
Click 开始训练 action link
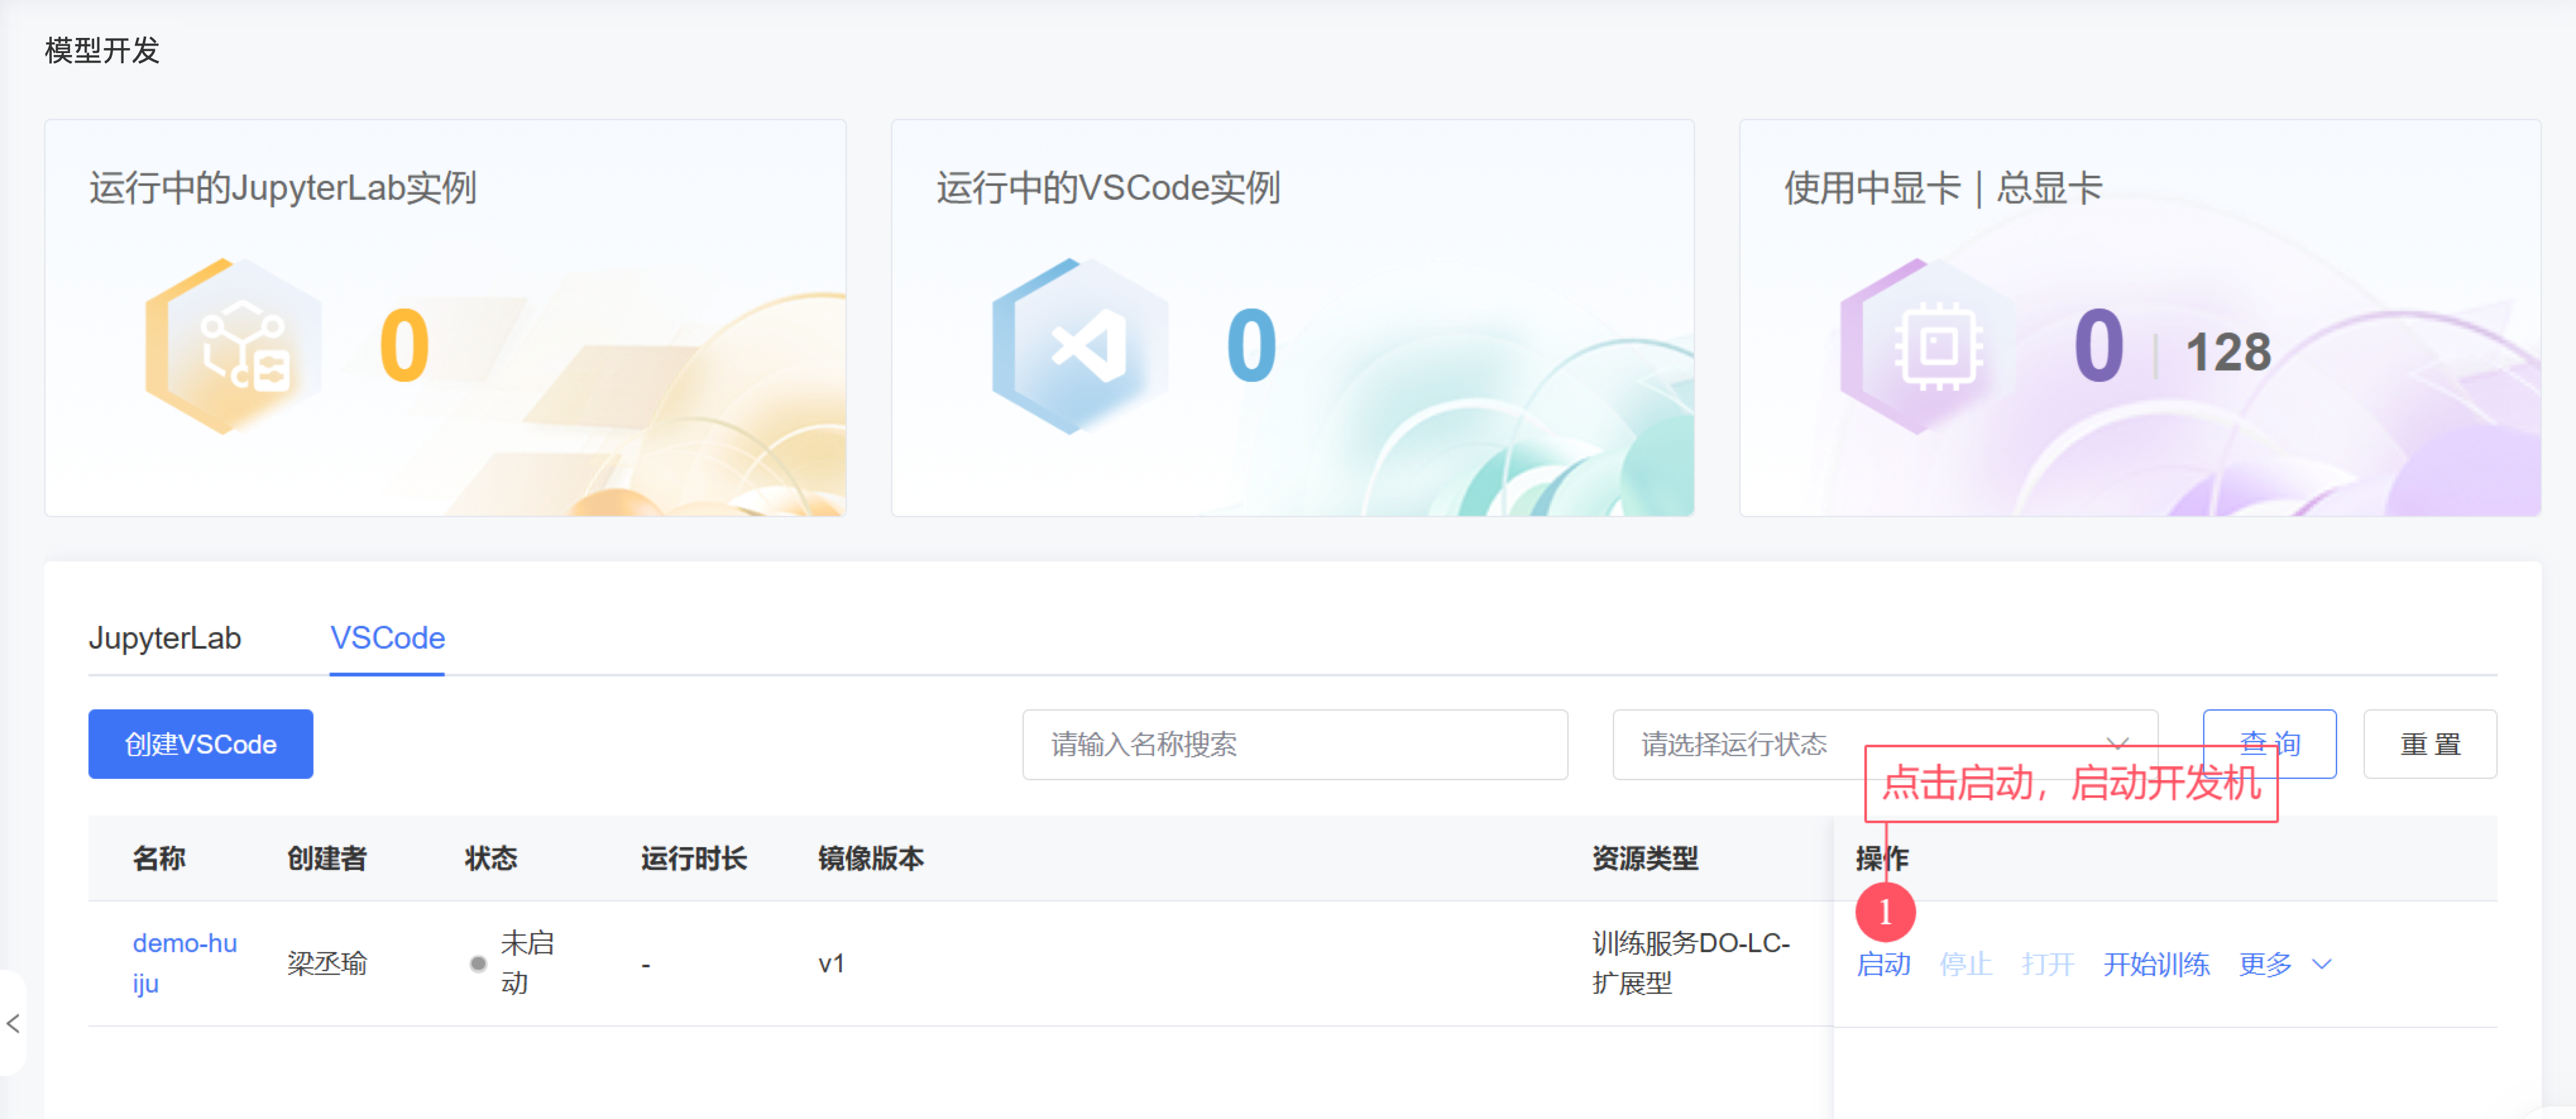[x=2156, y=964]
